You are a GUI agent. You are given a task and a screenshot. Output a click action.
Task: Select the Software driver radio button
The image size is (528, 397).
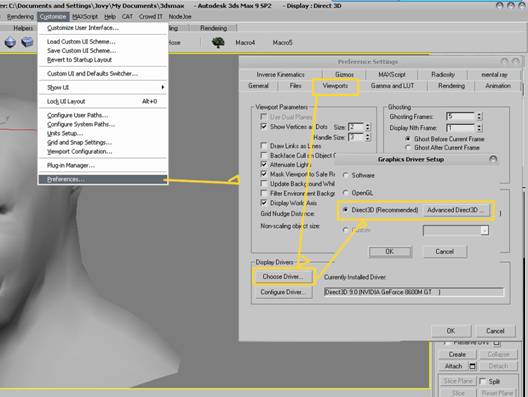[x=345, y=175]
